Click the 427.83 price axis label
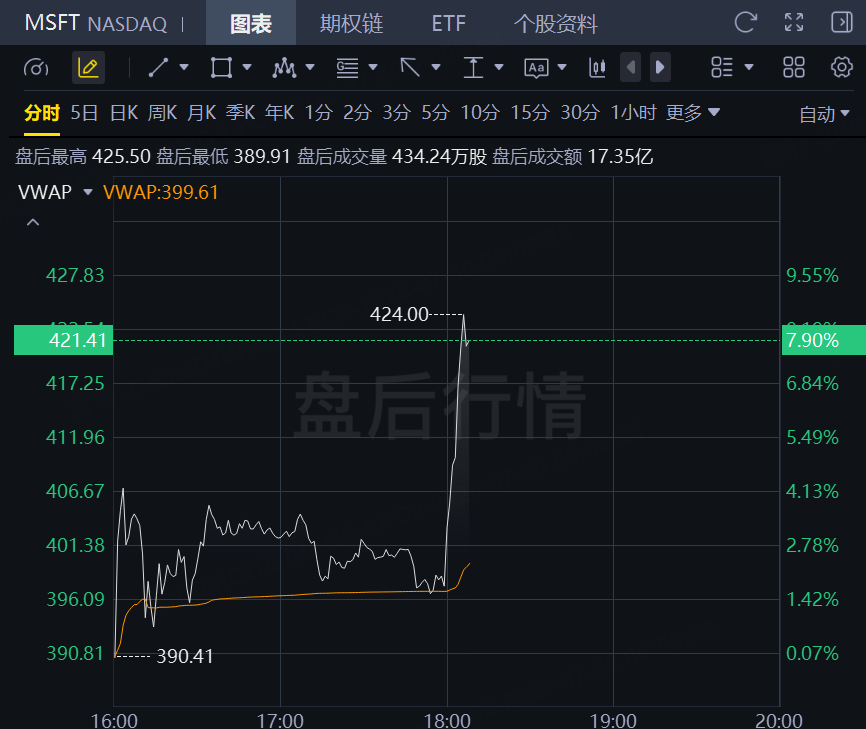 (x=75, y=275)
